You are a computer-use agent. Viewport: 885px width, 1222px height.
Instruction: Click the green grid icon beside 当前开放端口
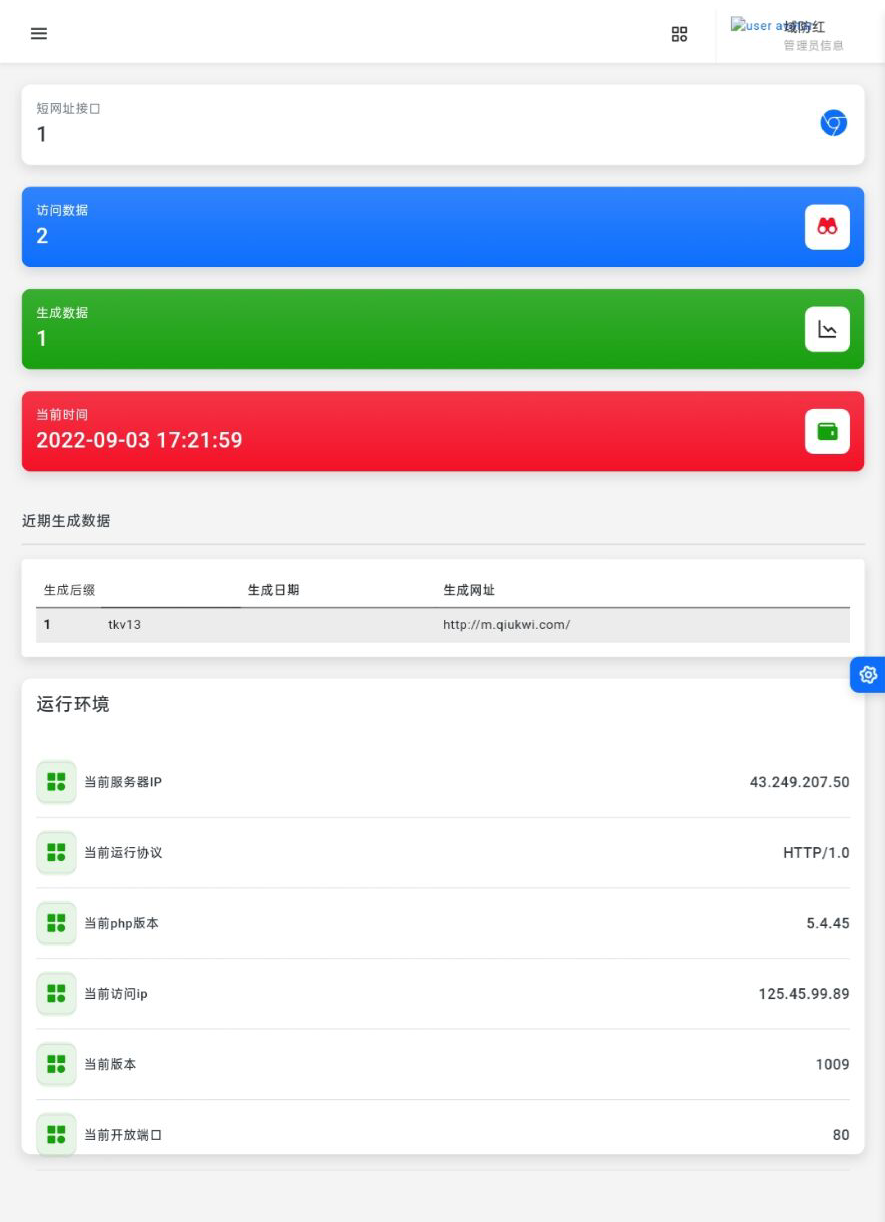(x=56, y=1135)
